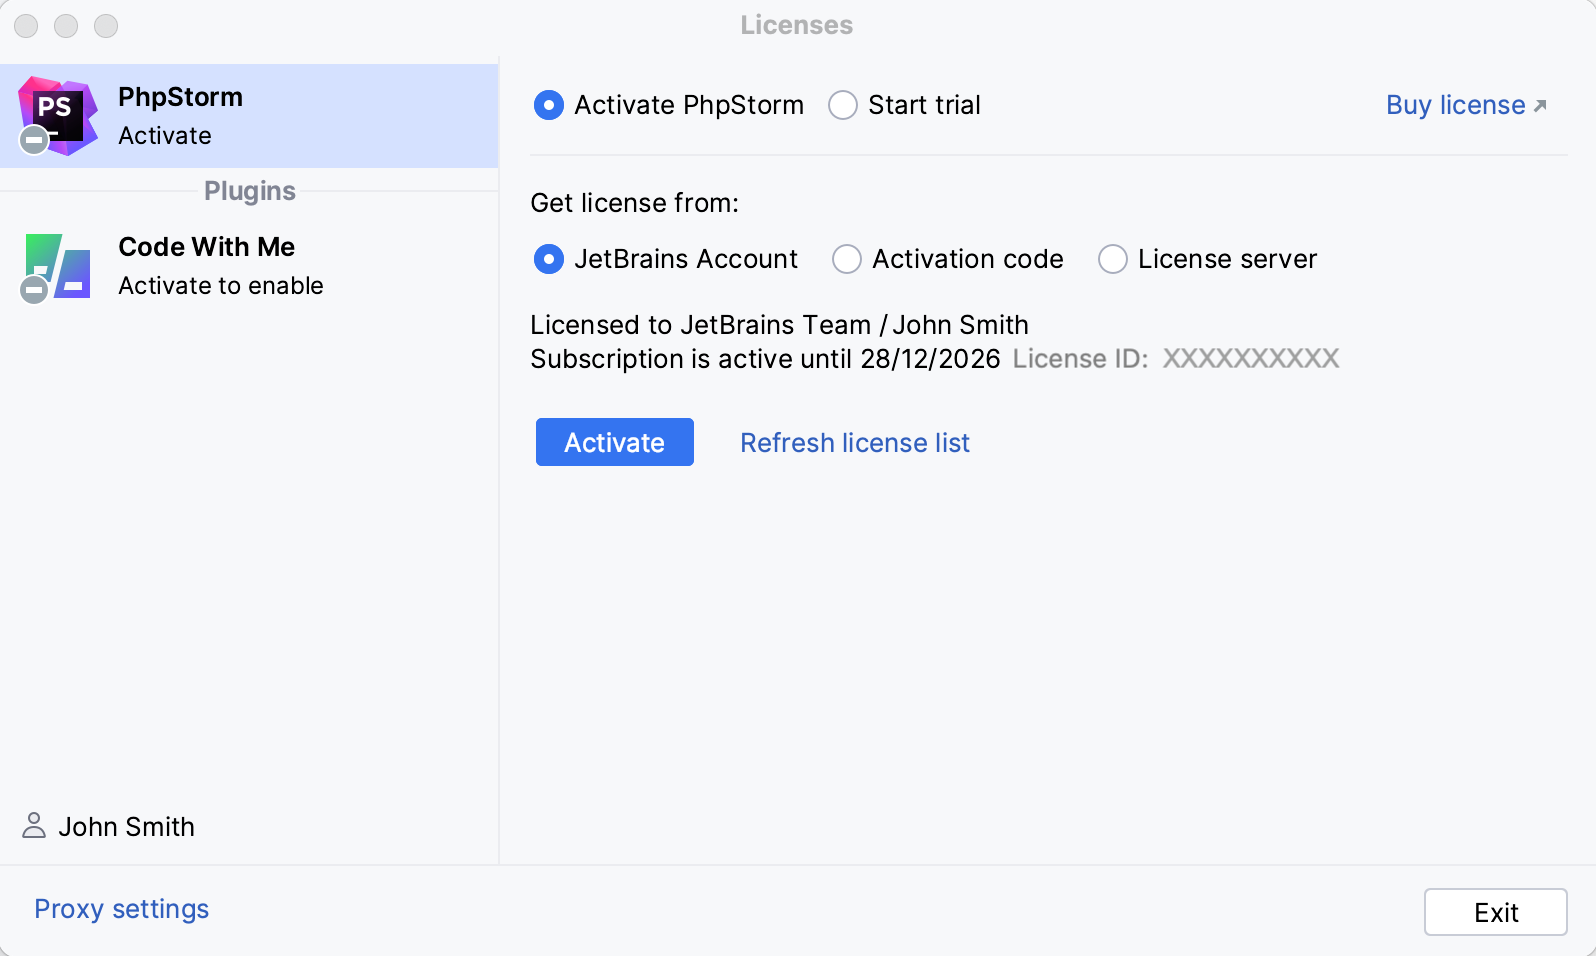
Task: Click the user profile icon beside John Smith
Action: click(x=34, y=825)
